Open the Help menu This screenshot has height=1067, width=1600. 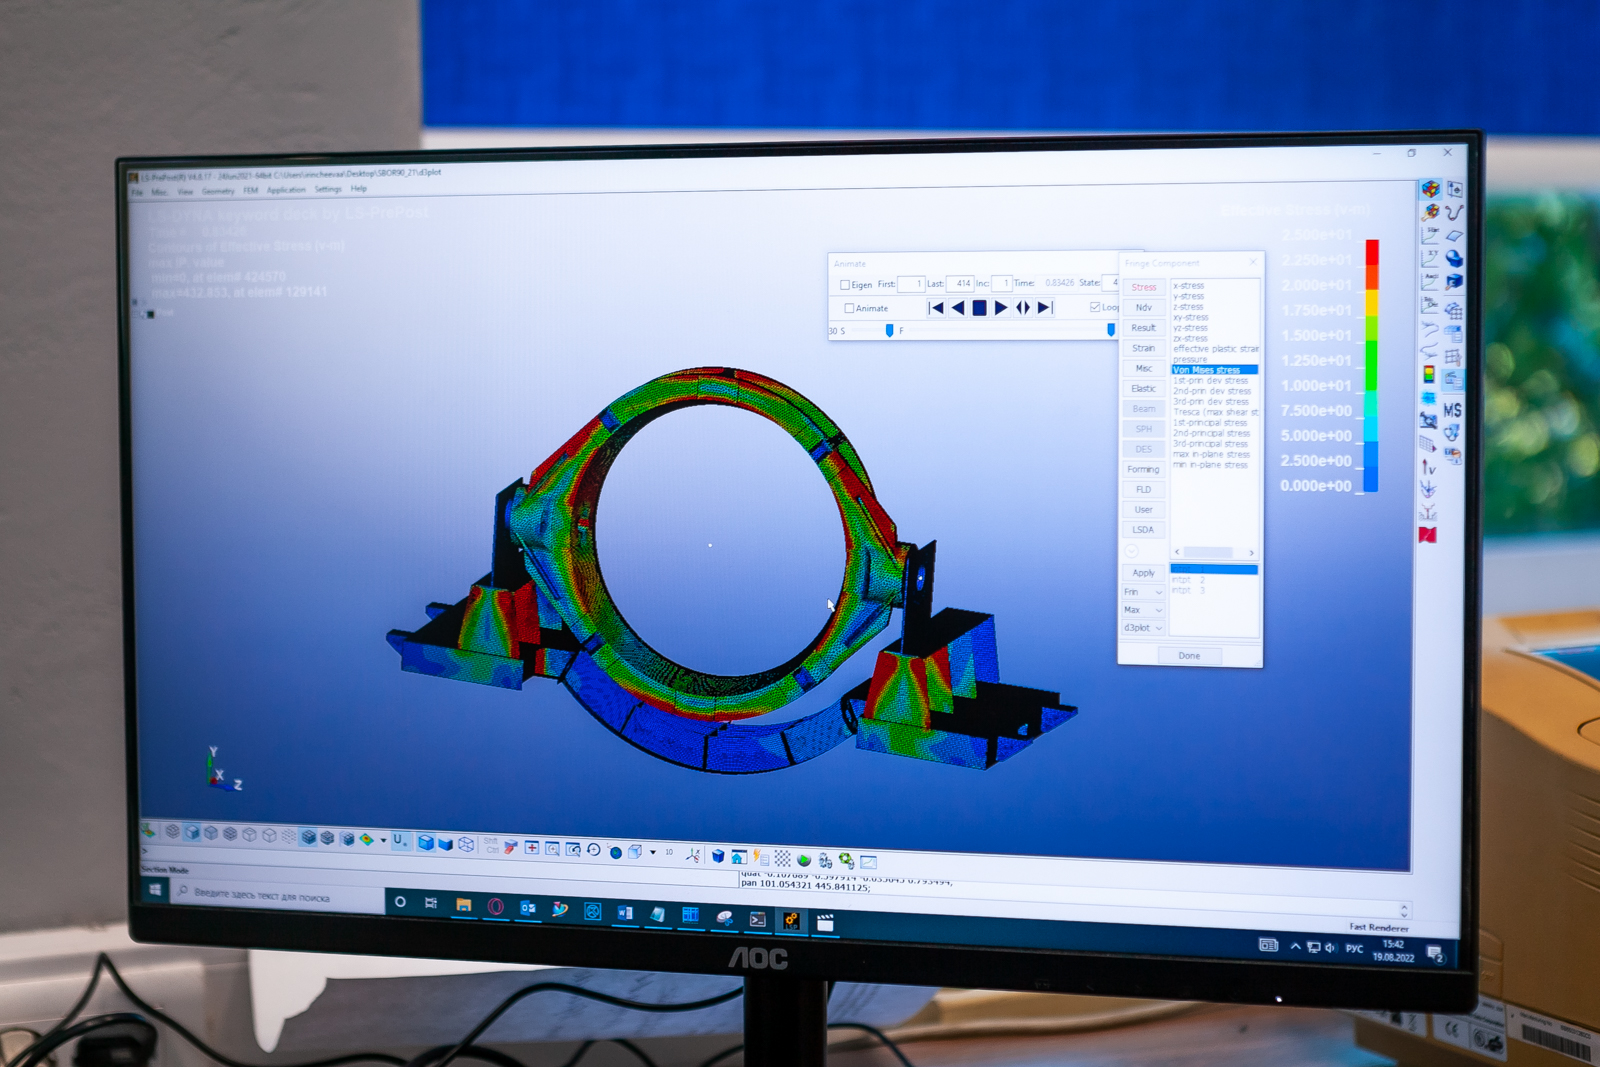359,189
